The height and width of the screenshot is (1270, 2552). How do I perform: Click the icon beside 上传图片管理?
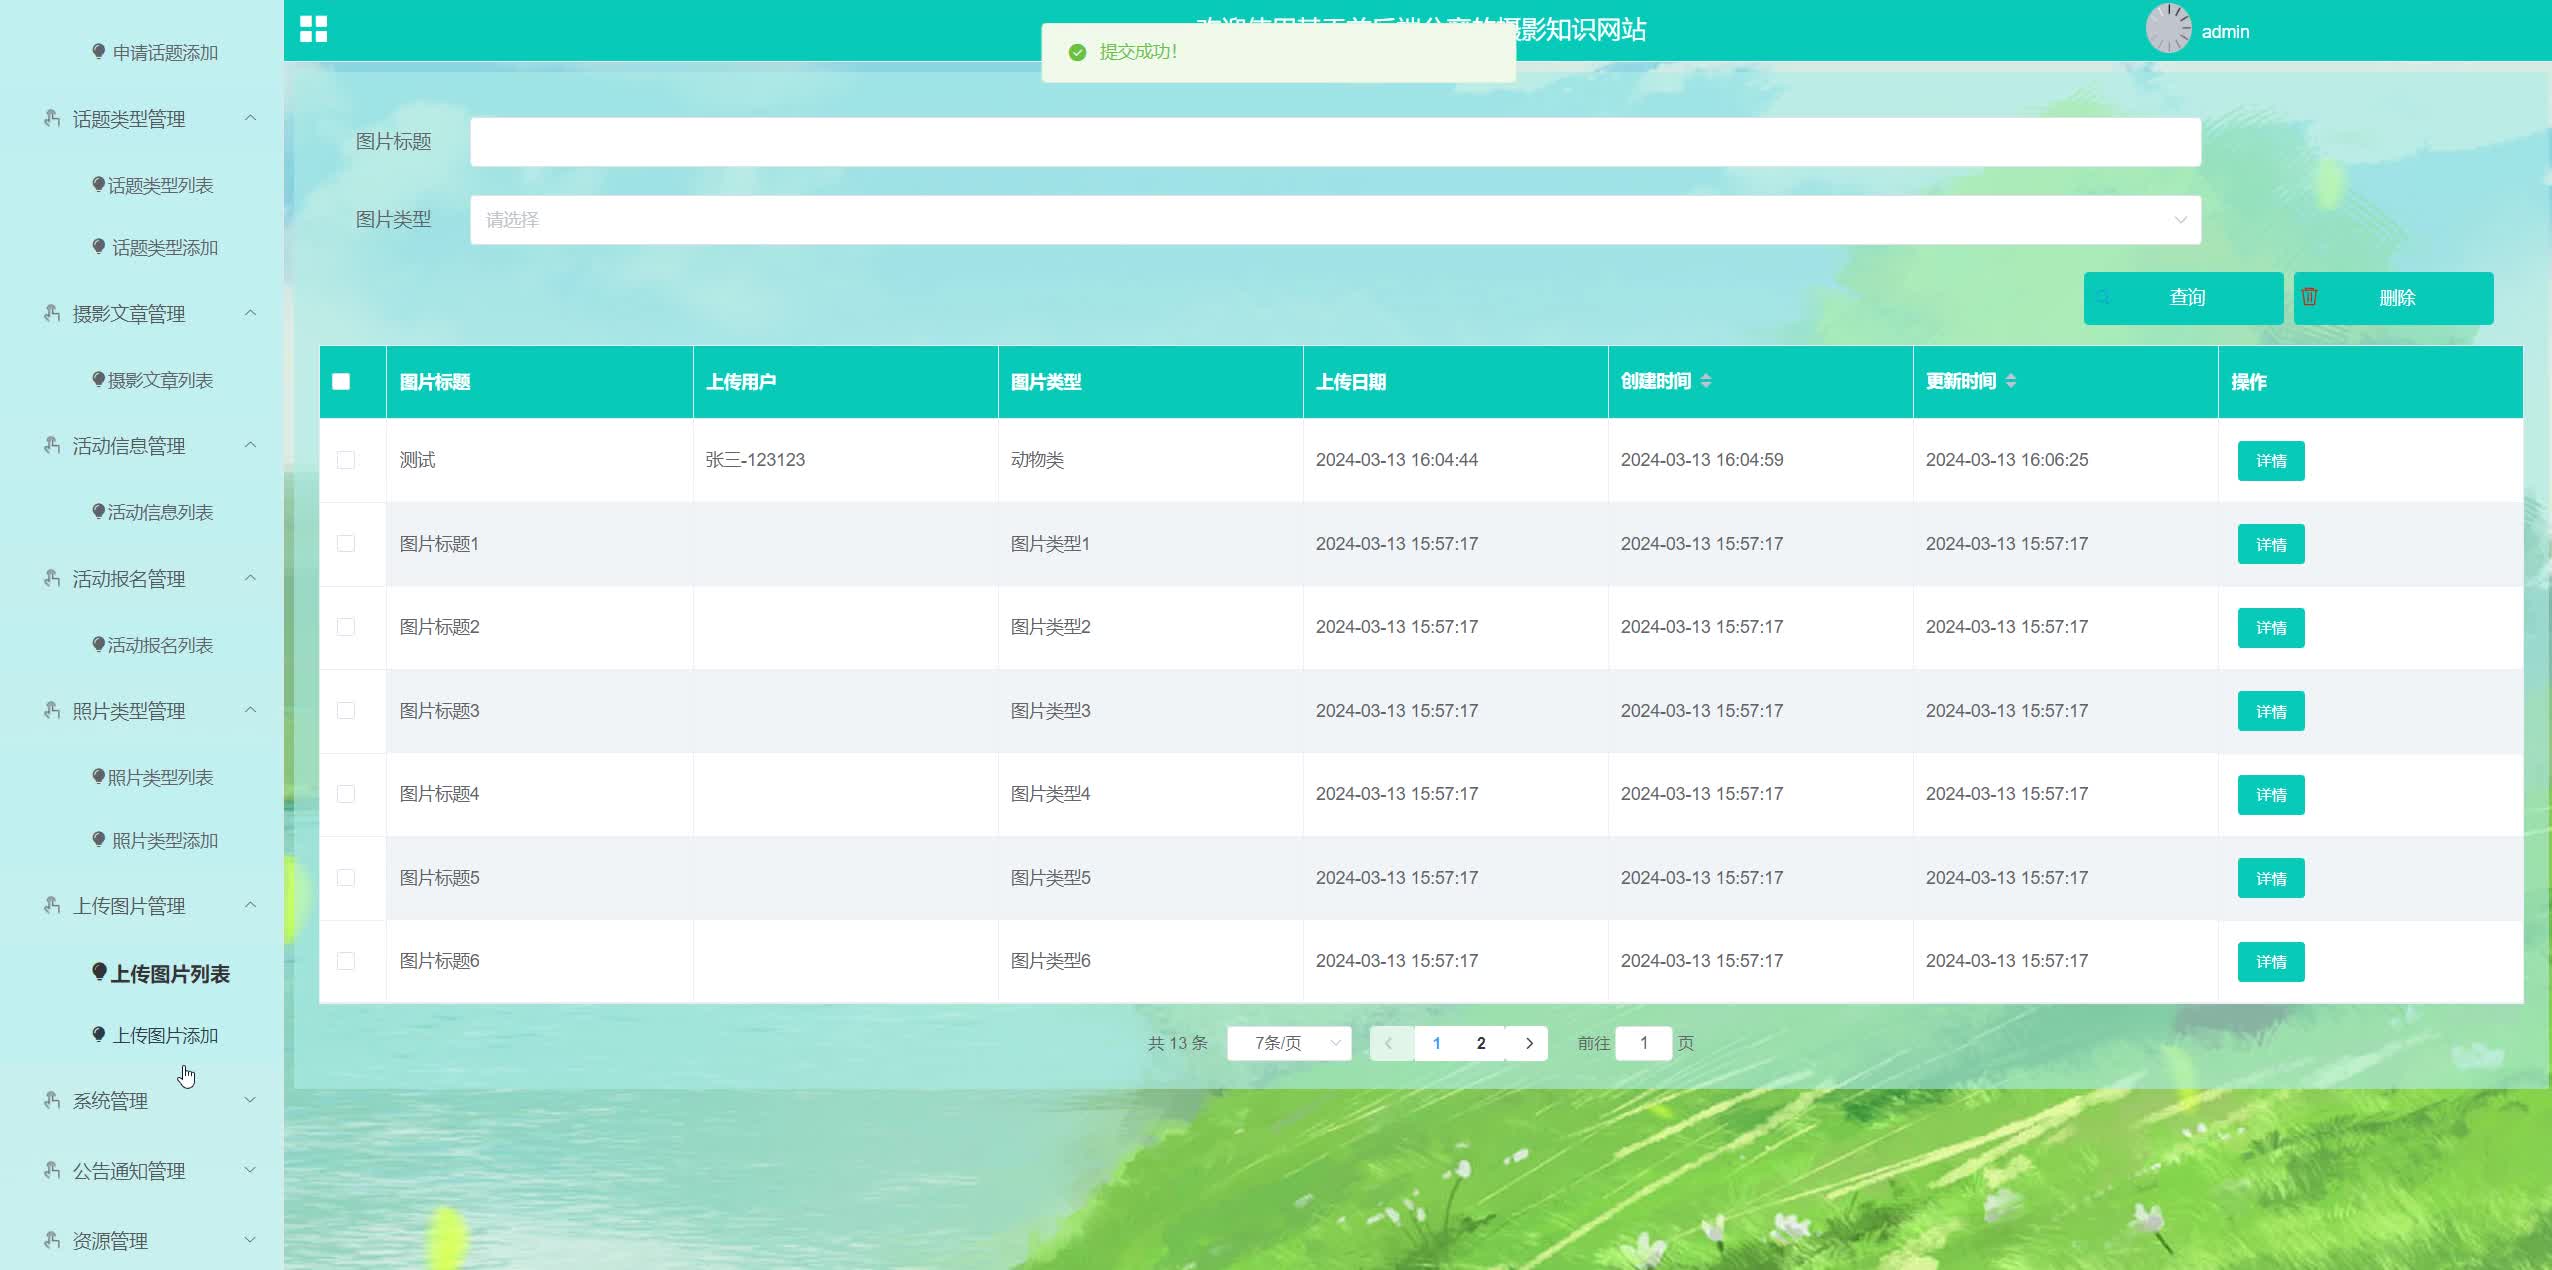(x=52, y=905)
